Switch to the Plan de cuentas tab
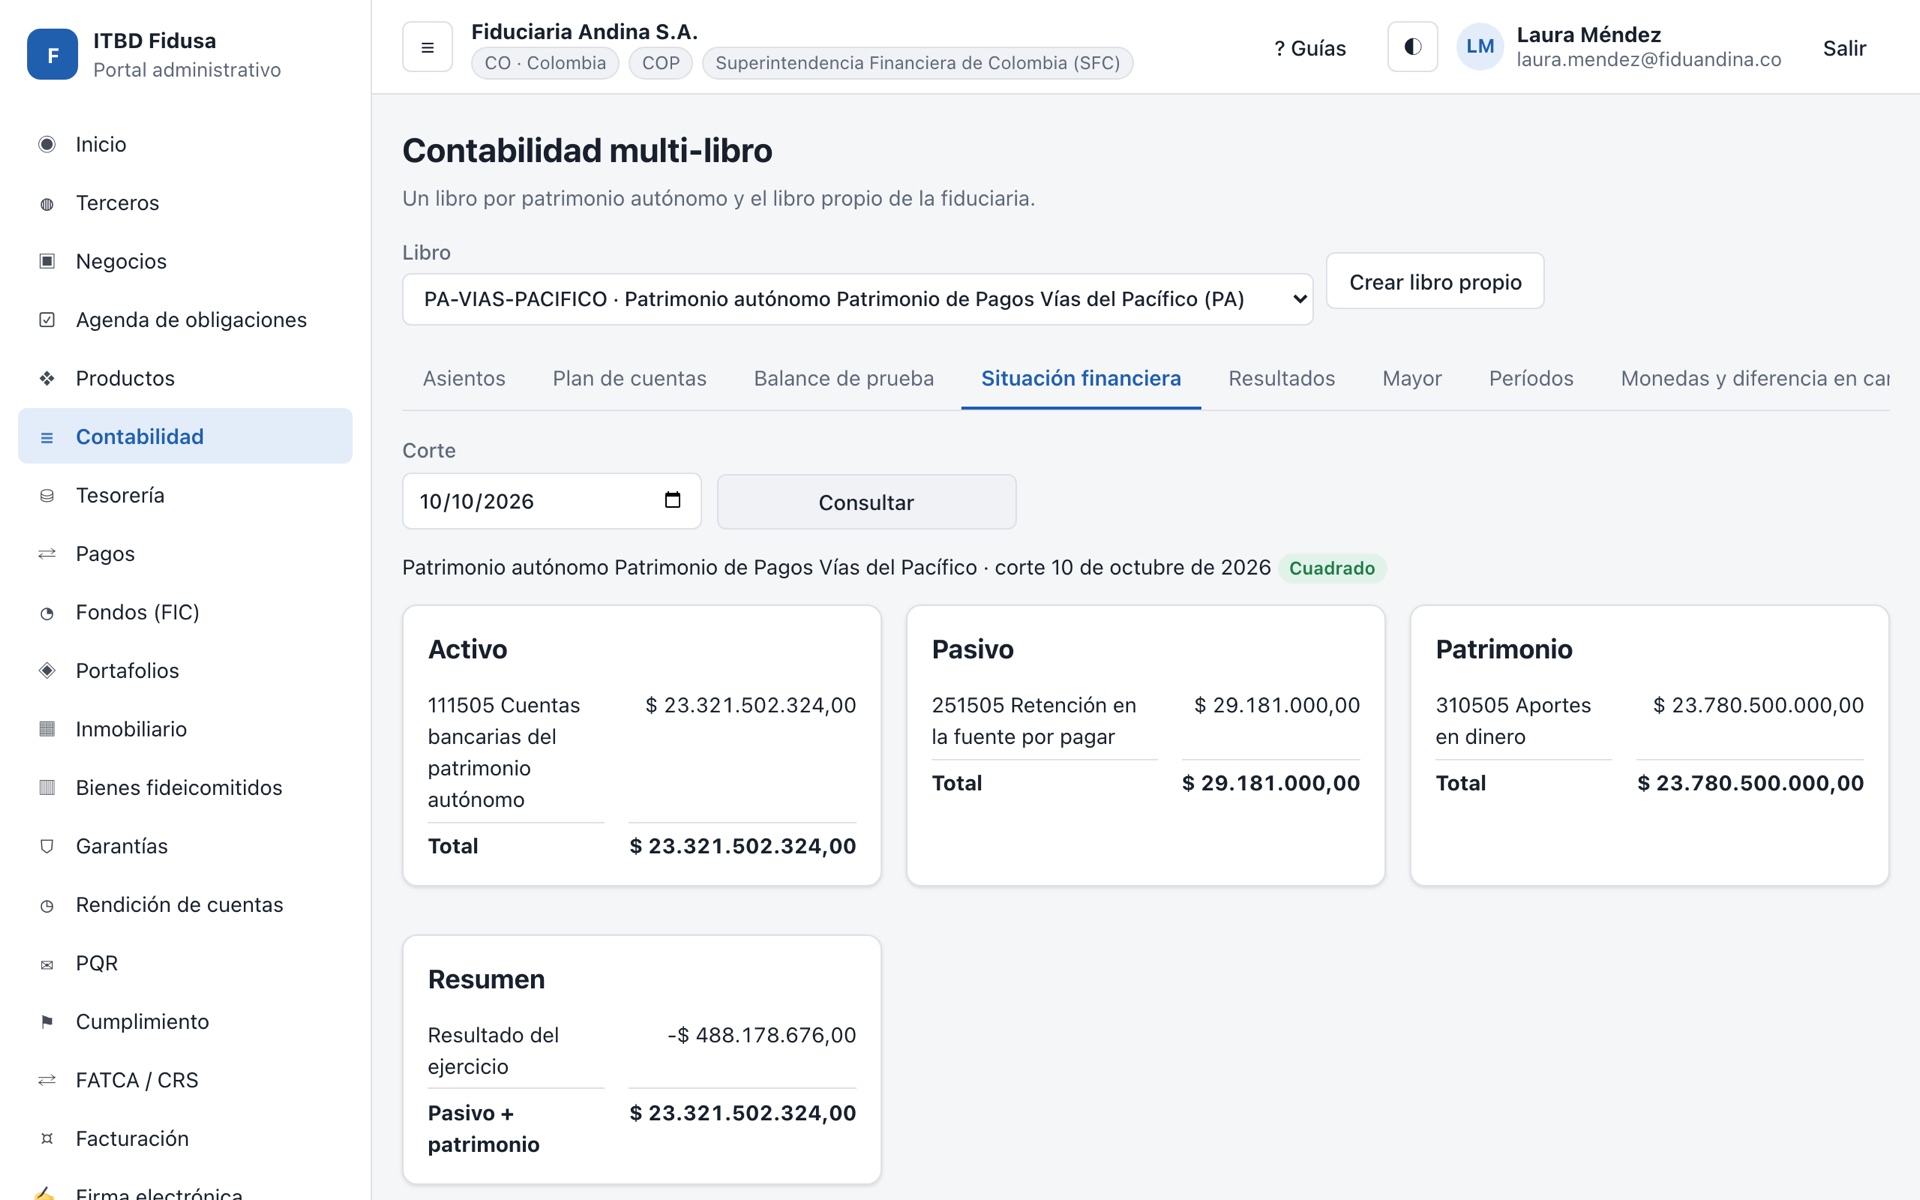 tap(629, 378)
